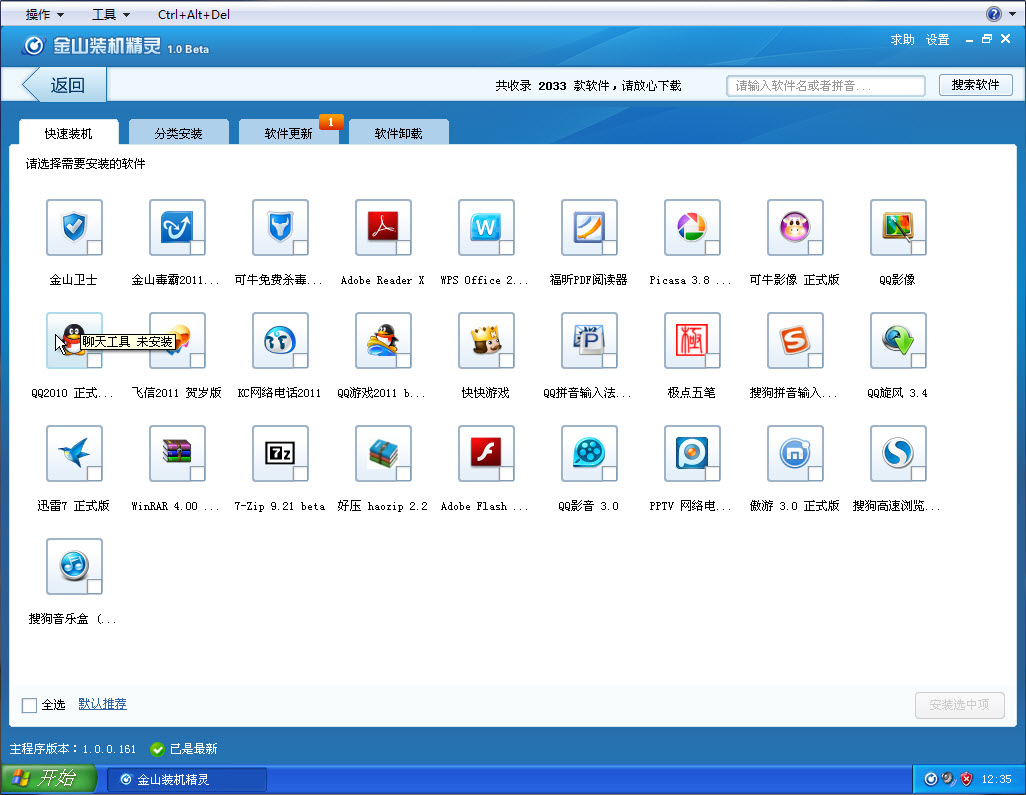Tick the checkbox on 极点五笔 icon

(x=713, y=361)
